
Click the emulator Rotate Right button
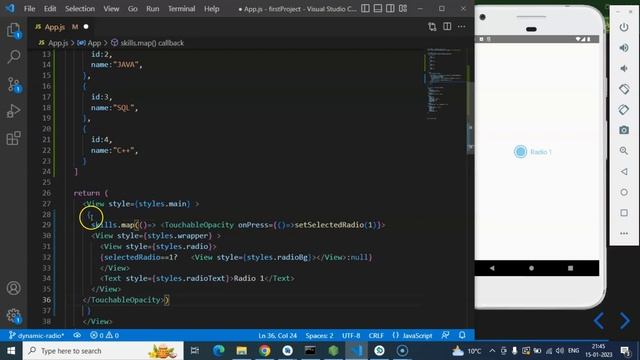(624, 109)
